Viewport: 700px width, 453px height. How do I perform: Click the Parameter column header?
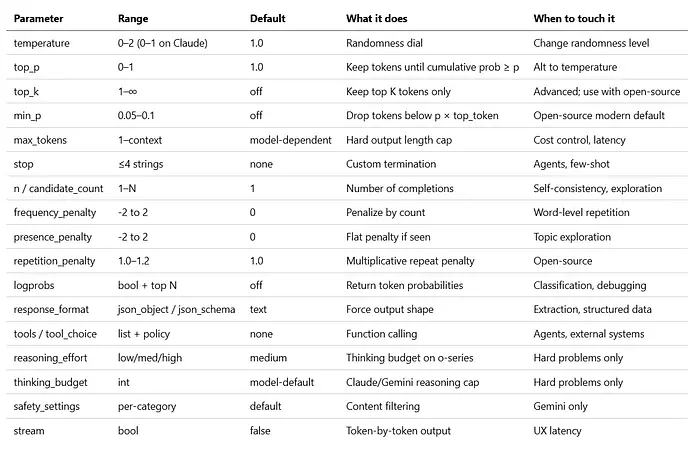point(40,19)
